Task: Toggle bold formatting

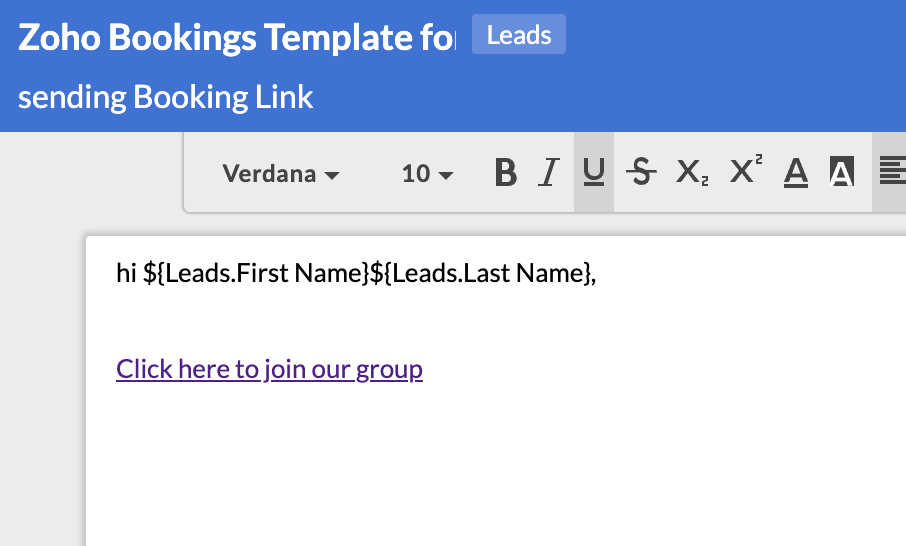Action: (506, 172)
